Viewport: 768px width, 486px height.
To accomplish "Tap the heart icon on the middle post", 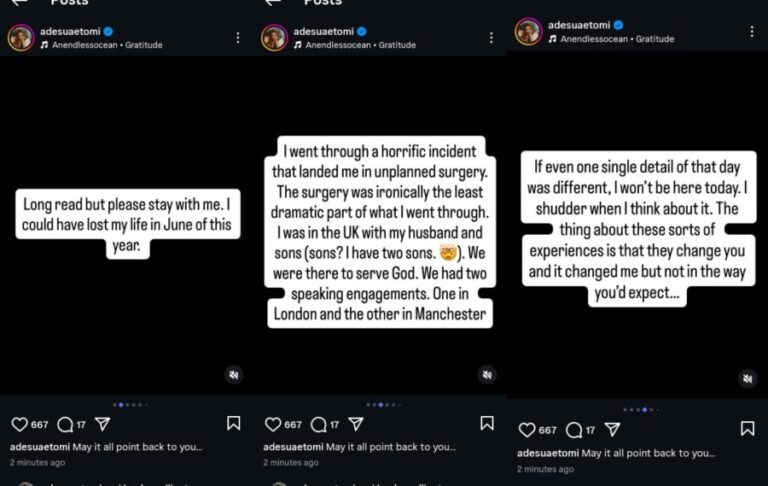I will coord(272,424).
